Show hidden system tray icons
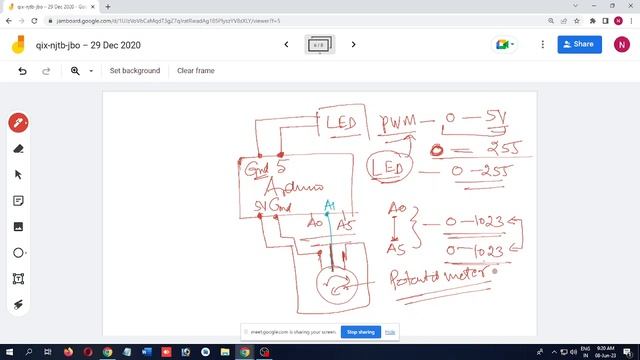640x360 pixels. point(554,352)
